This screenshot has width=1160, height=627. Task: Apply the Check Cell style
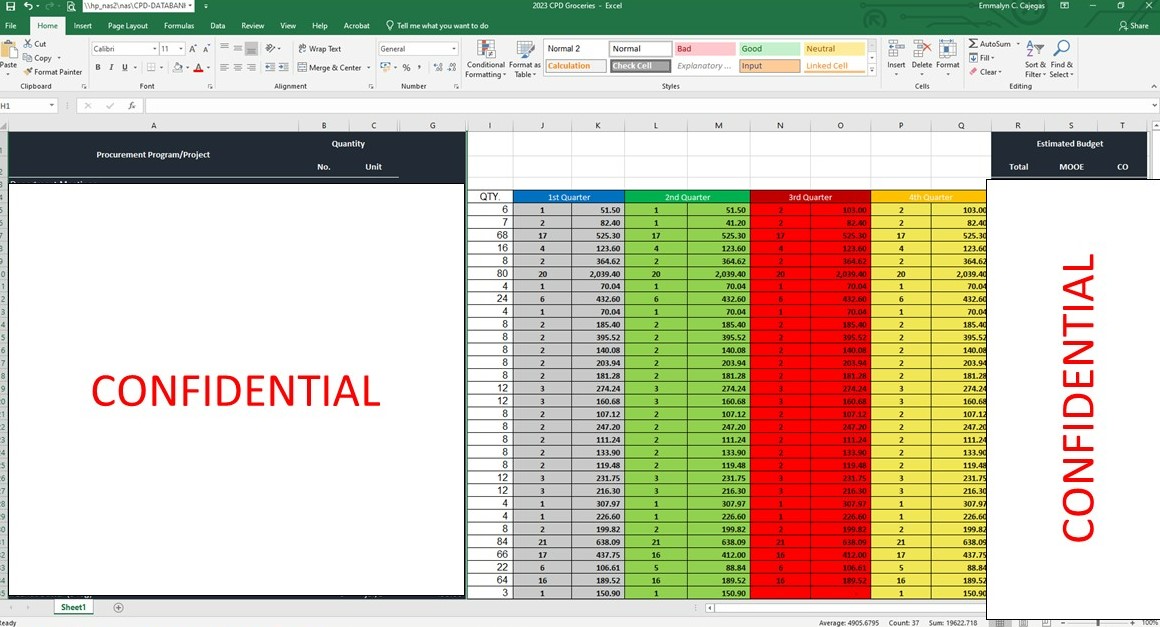(x=640, y=66)
